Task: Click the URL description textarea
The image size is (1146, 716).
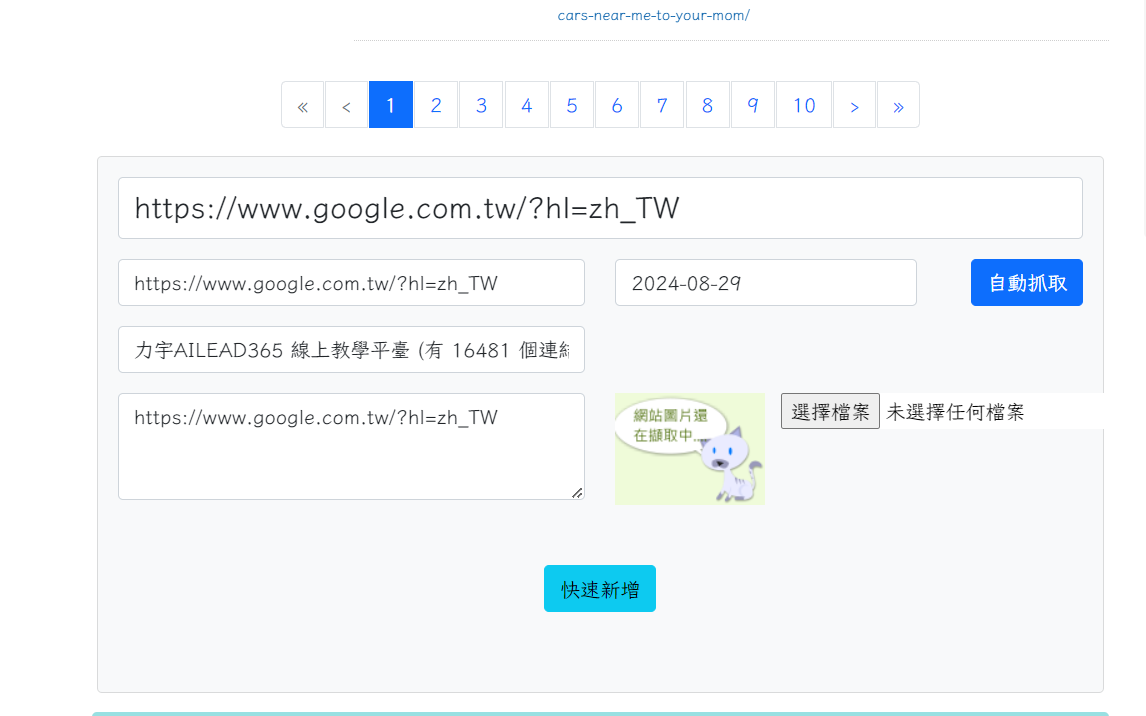Action: pos(352,446)
